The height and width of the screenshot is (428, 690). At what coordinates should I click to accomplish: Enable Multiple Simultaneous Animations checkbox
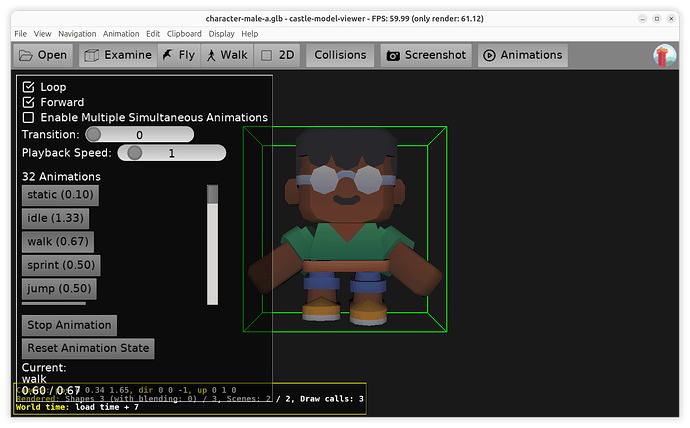click(28, 117)
